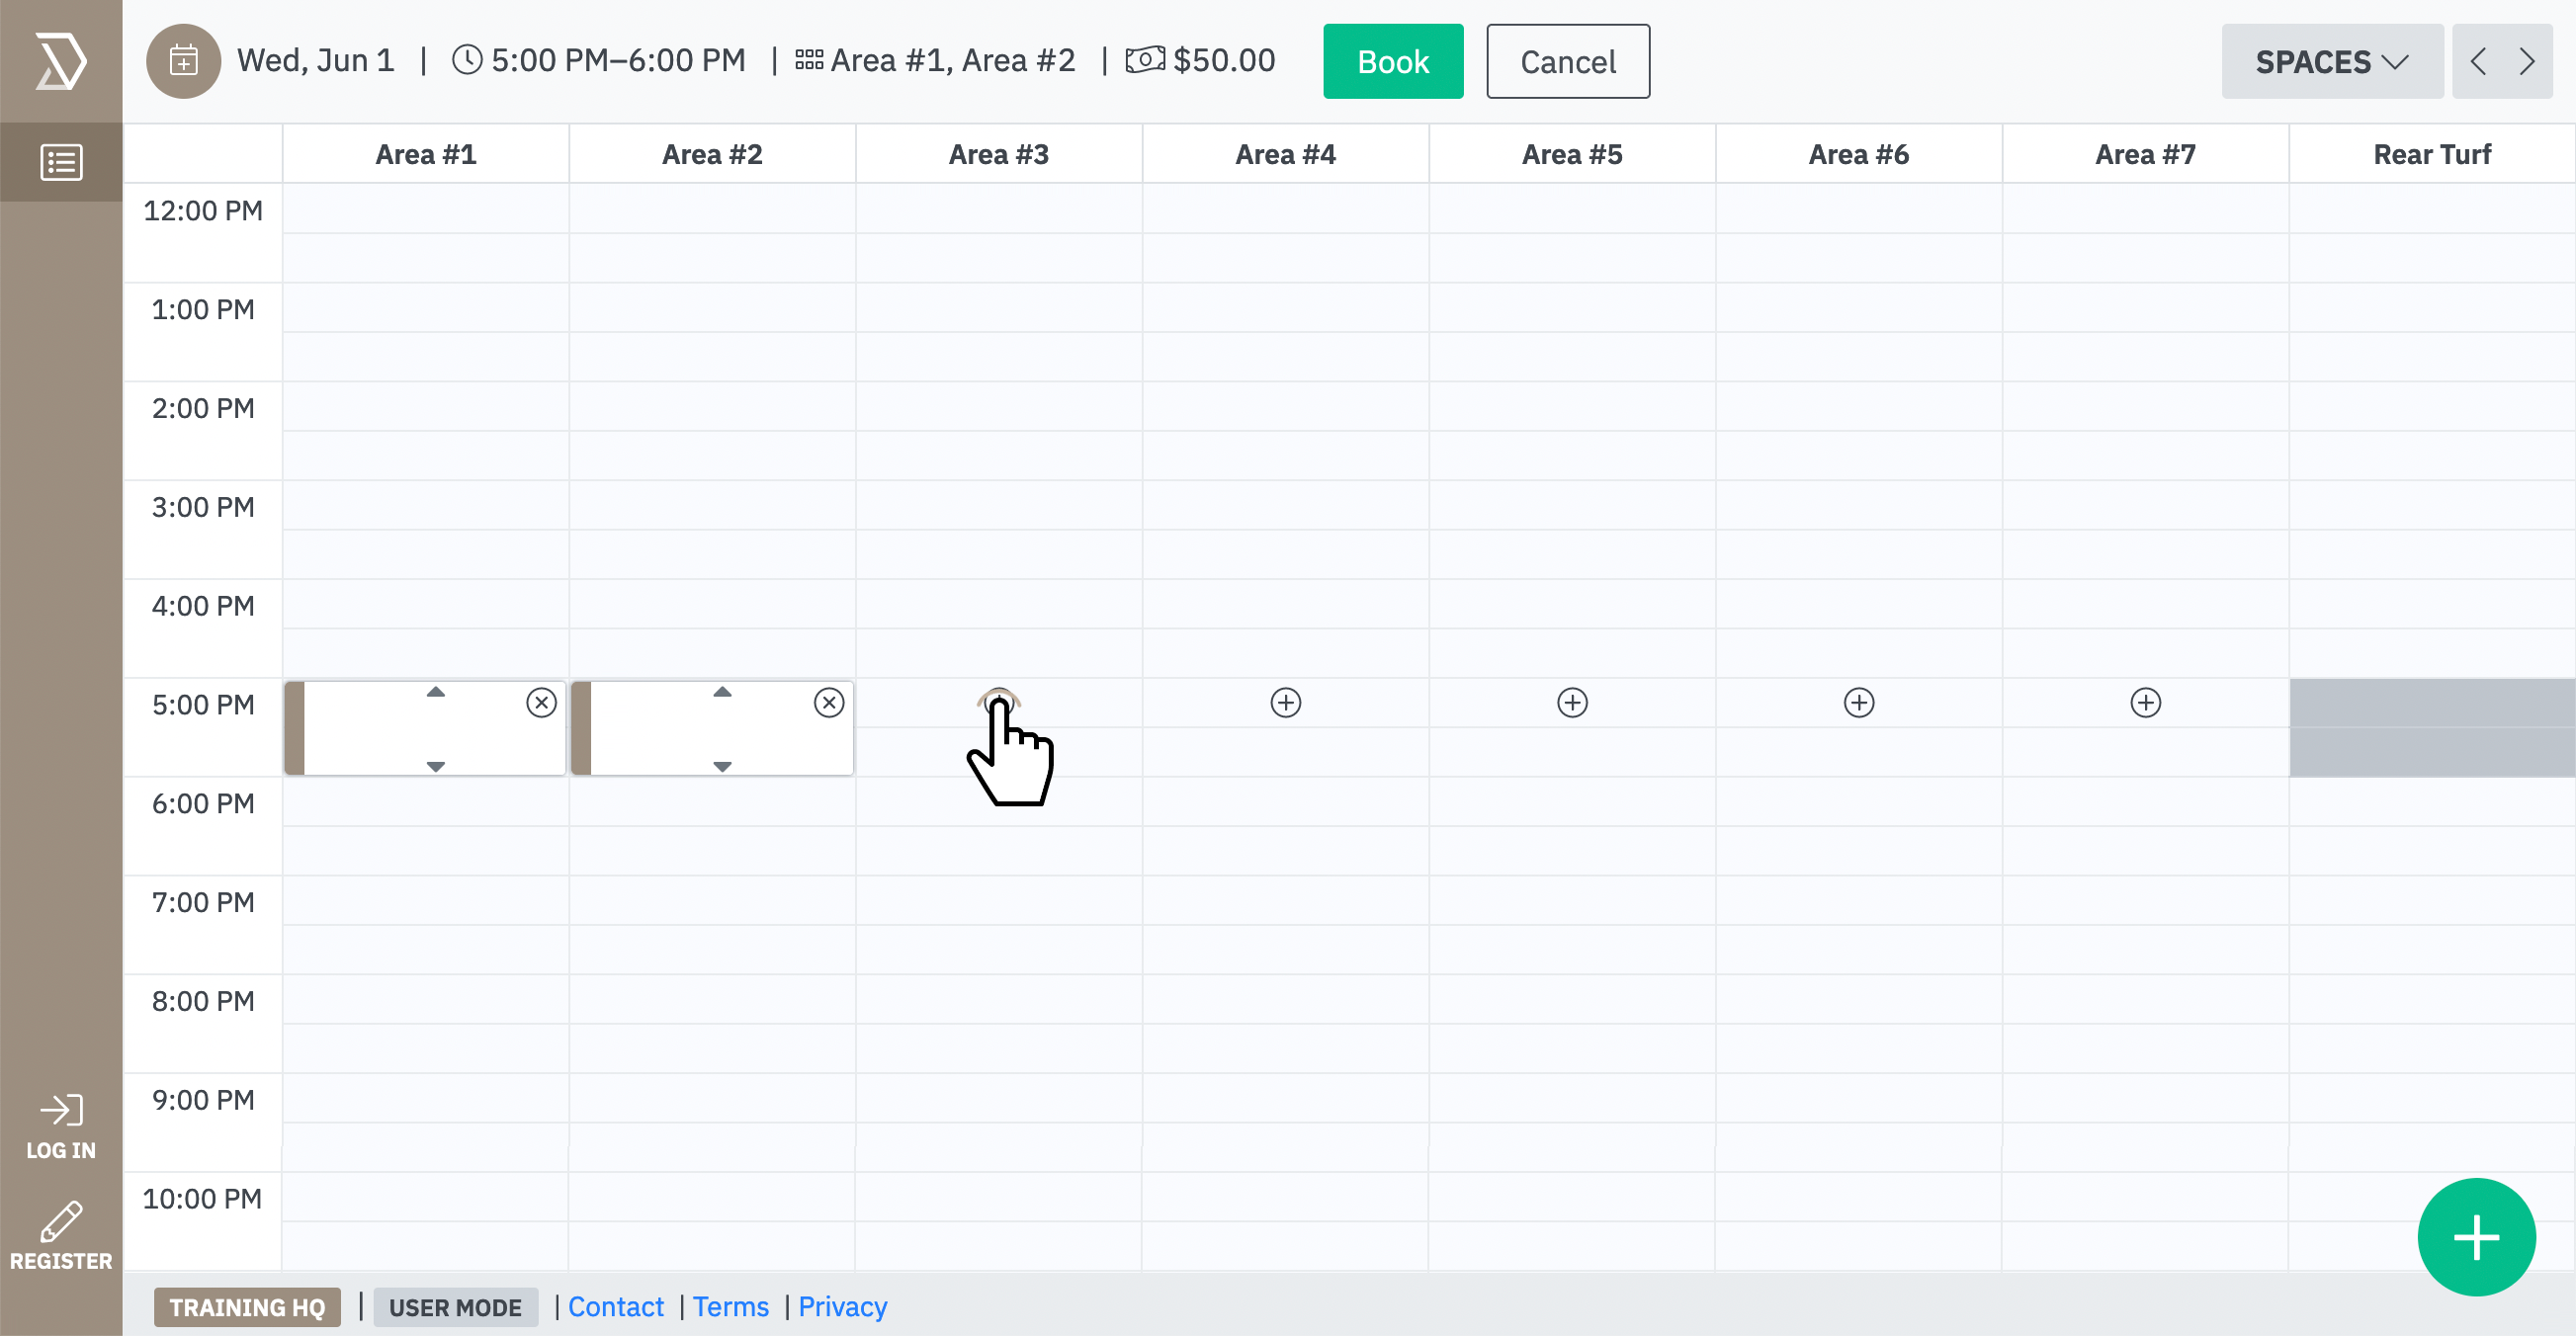The width and height of the screenshot is (2576, 1336).
Task: Add Area #5 at 5:00 PM
Action: 1572,702
